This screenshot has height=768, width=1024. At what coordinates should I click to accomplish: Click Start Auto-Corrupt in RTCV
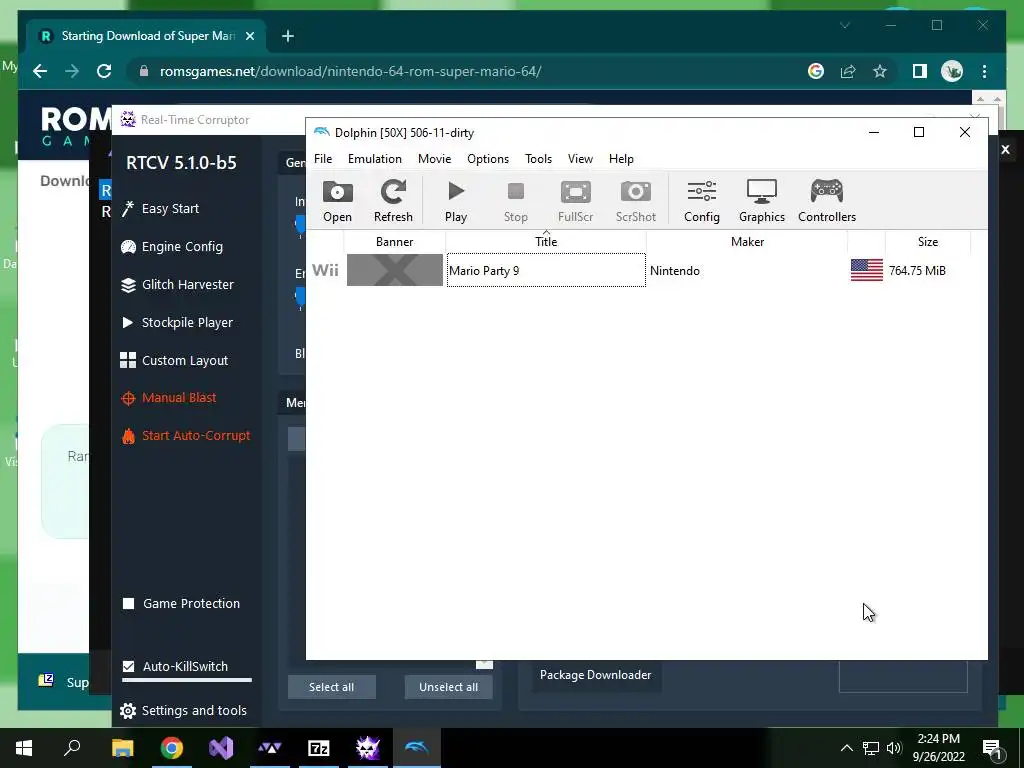(x=185, y=436)
